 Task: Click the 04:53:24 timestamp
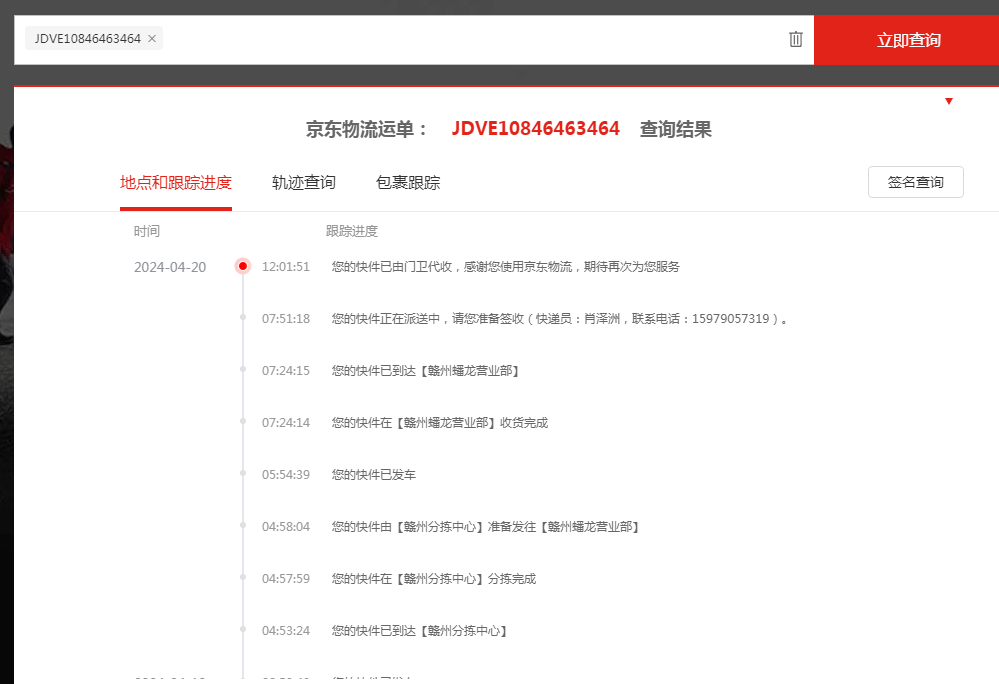coord(286,631)
